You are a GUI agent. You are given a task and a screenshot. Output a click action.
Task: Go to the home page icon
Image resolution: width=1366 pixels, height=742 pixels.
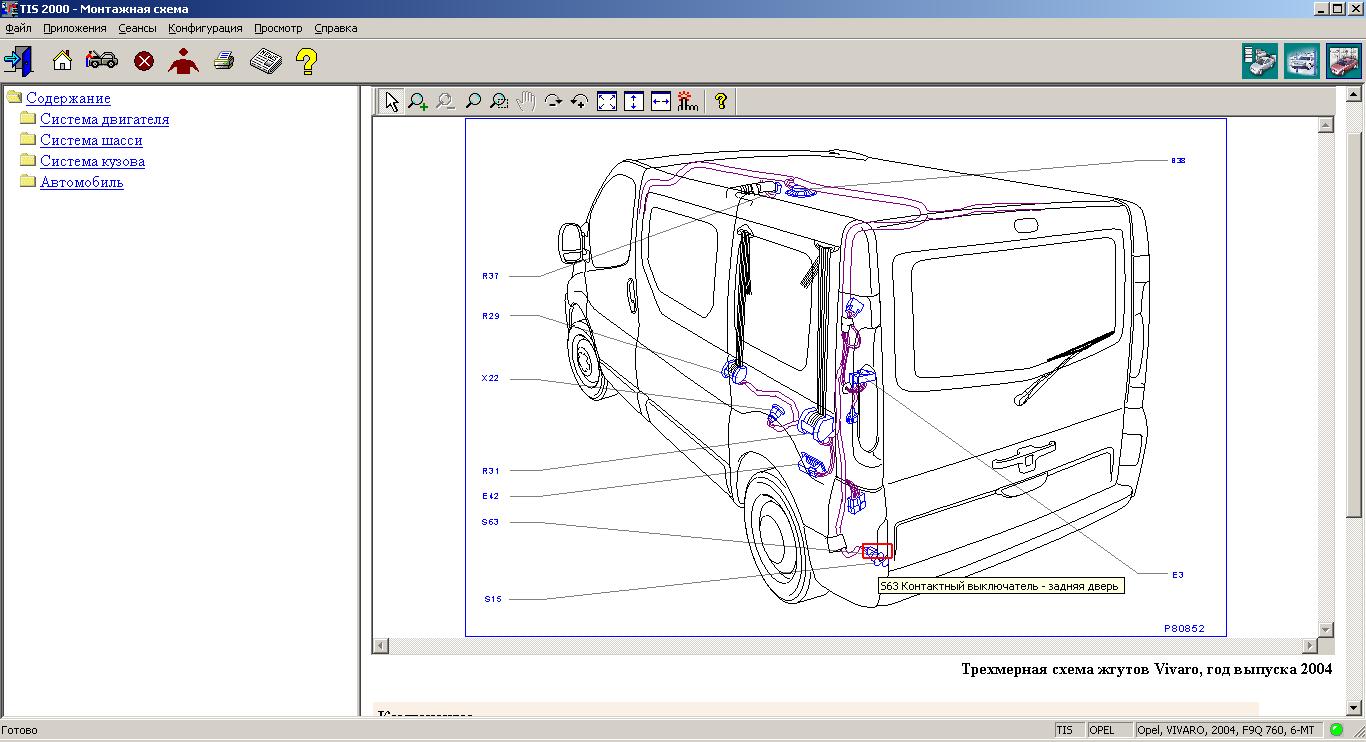[62, 61]
